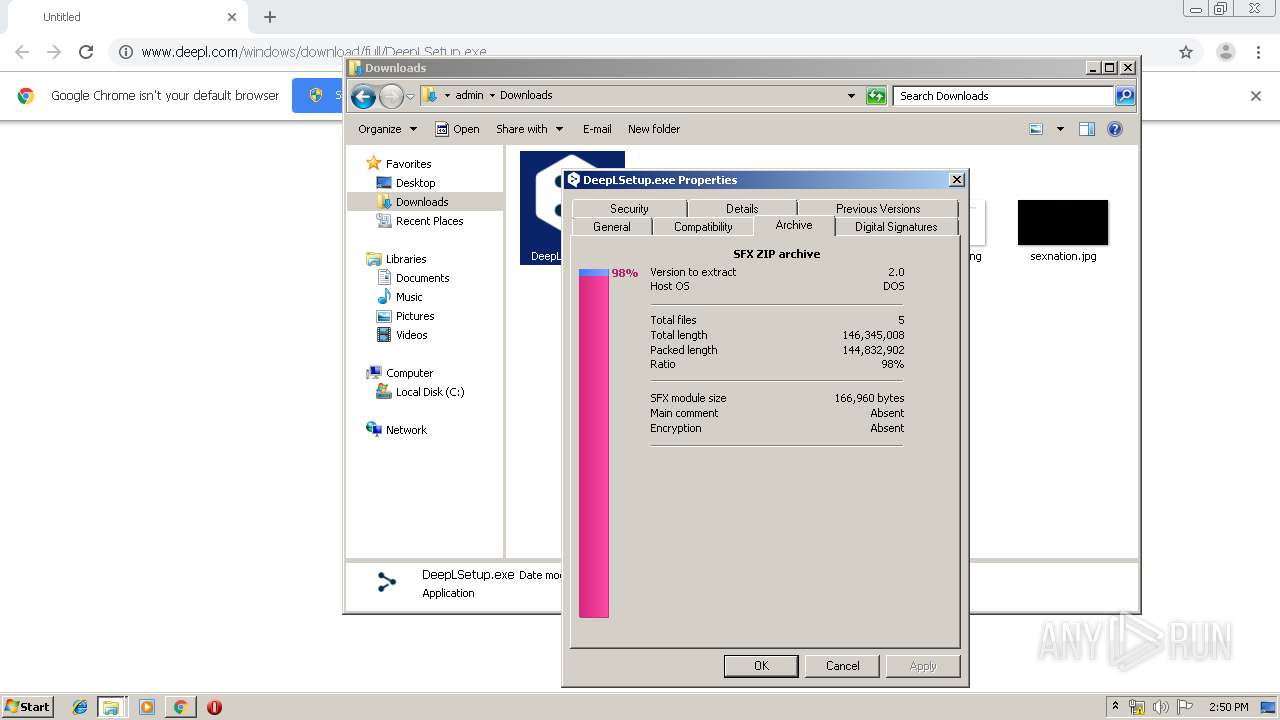Click Cancel in the Properties dialog
Viewport: 1280px width, 720px height.
[843, 666]
